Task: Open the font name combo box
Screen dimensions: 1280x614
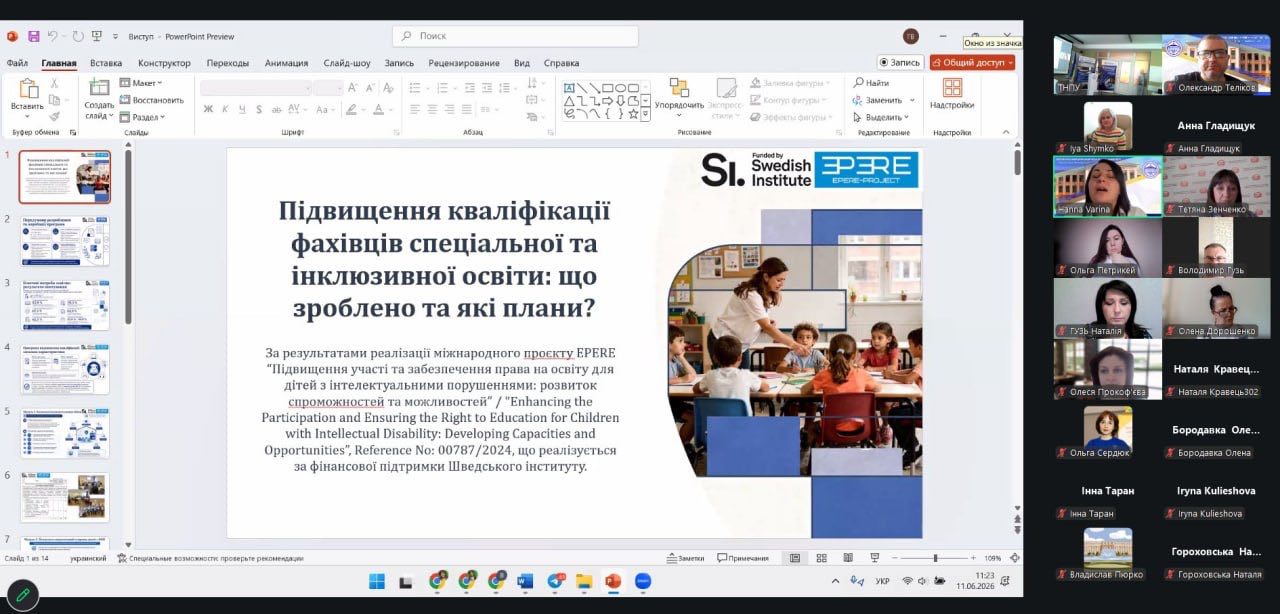Action: click(254, 88)
